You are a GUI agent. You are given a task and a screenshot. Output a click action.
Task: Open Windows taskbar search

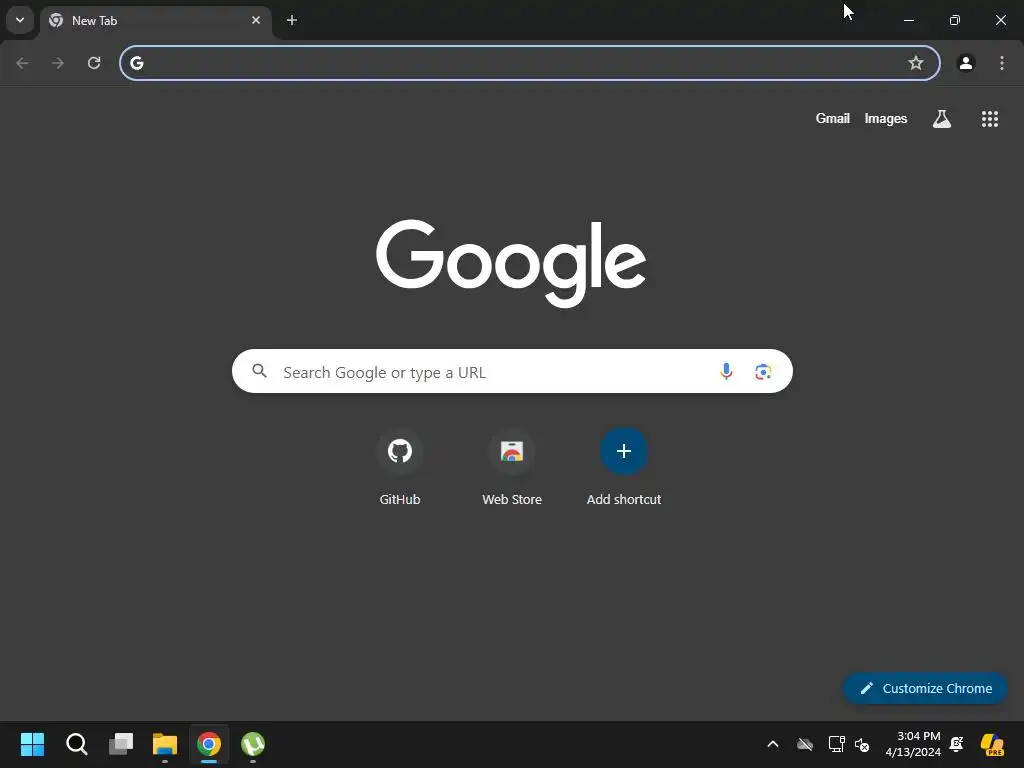76,744
